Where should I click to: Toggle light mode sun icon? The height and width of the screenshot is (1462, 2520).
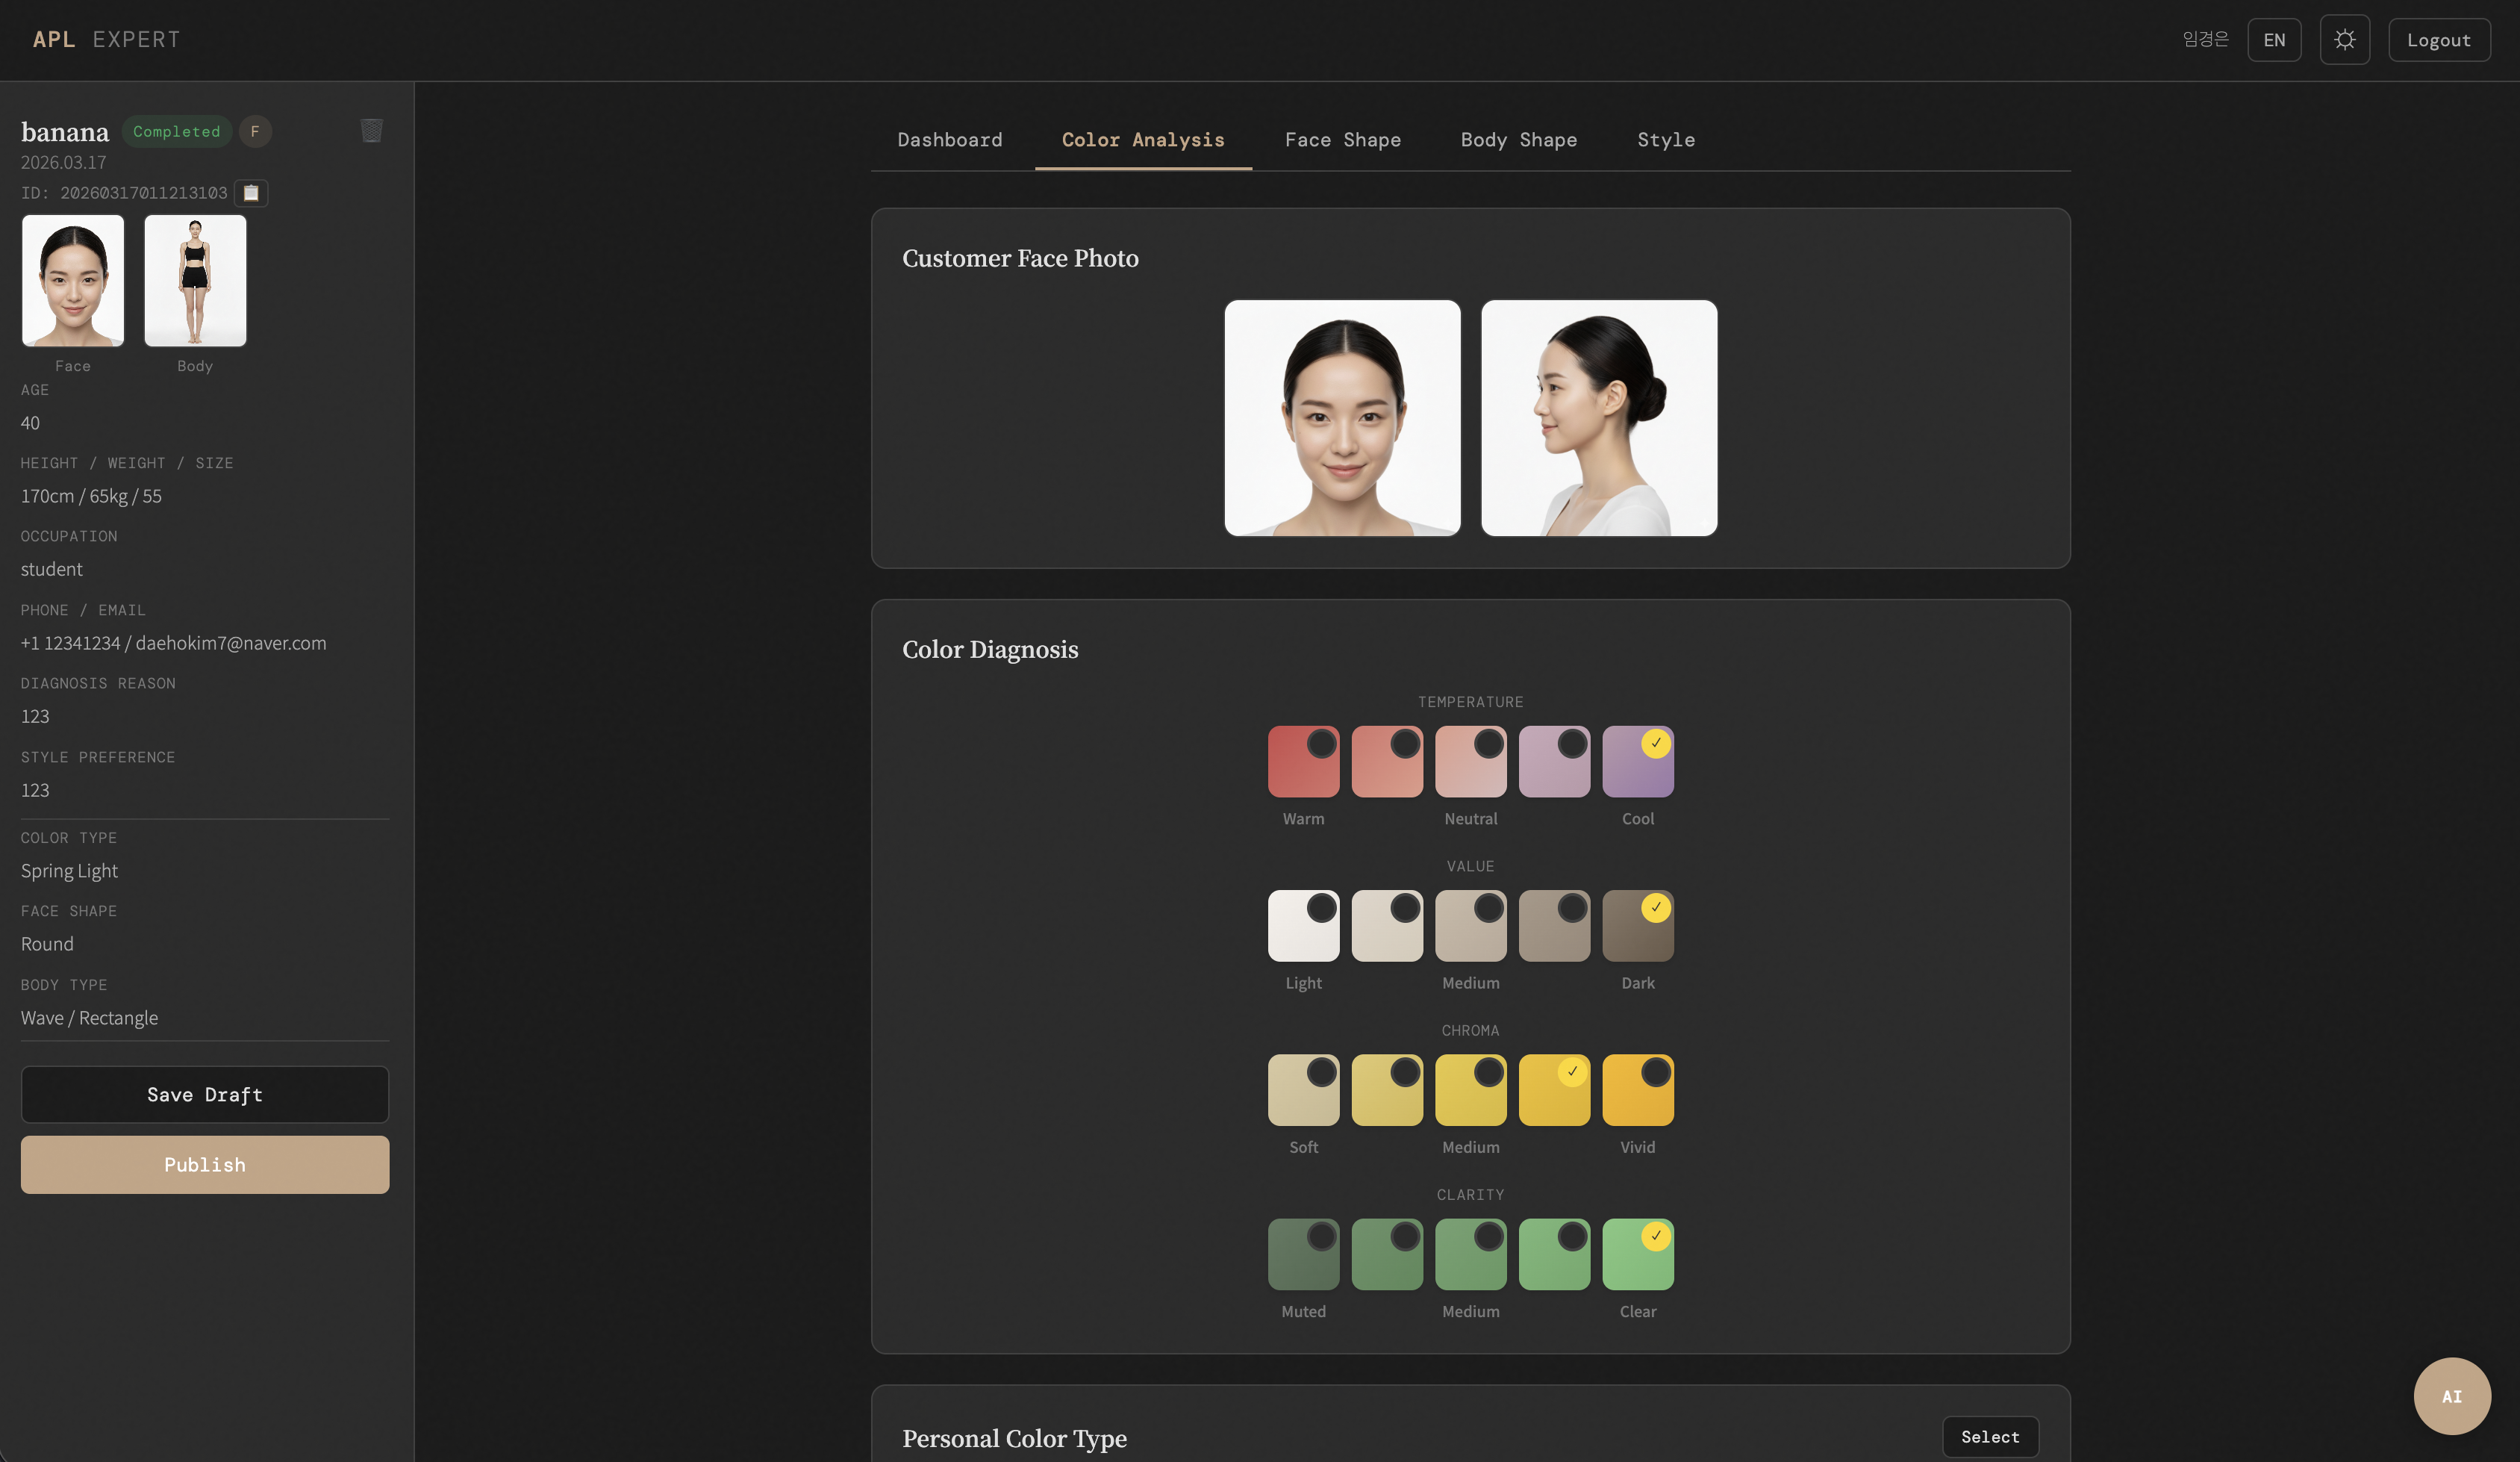2344,40
